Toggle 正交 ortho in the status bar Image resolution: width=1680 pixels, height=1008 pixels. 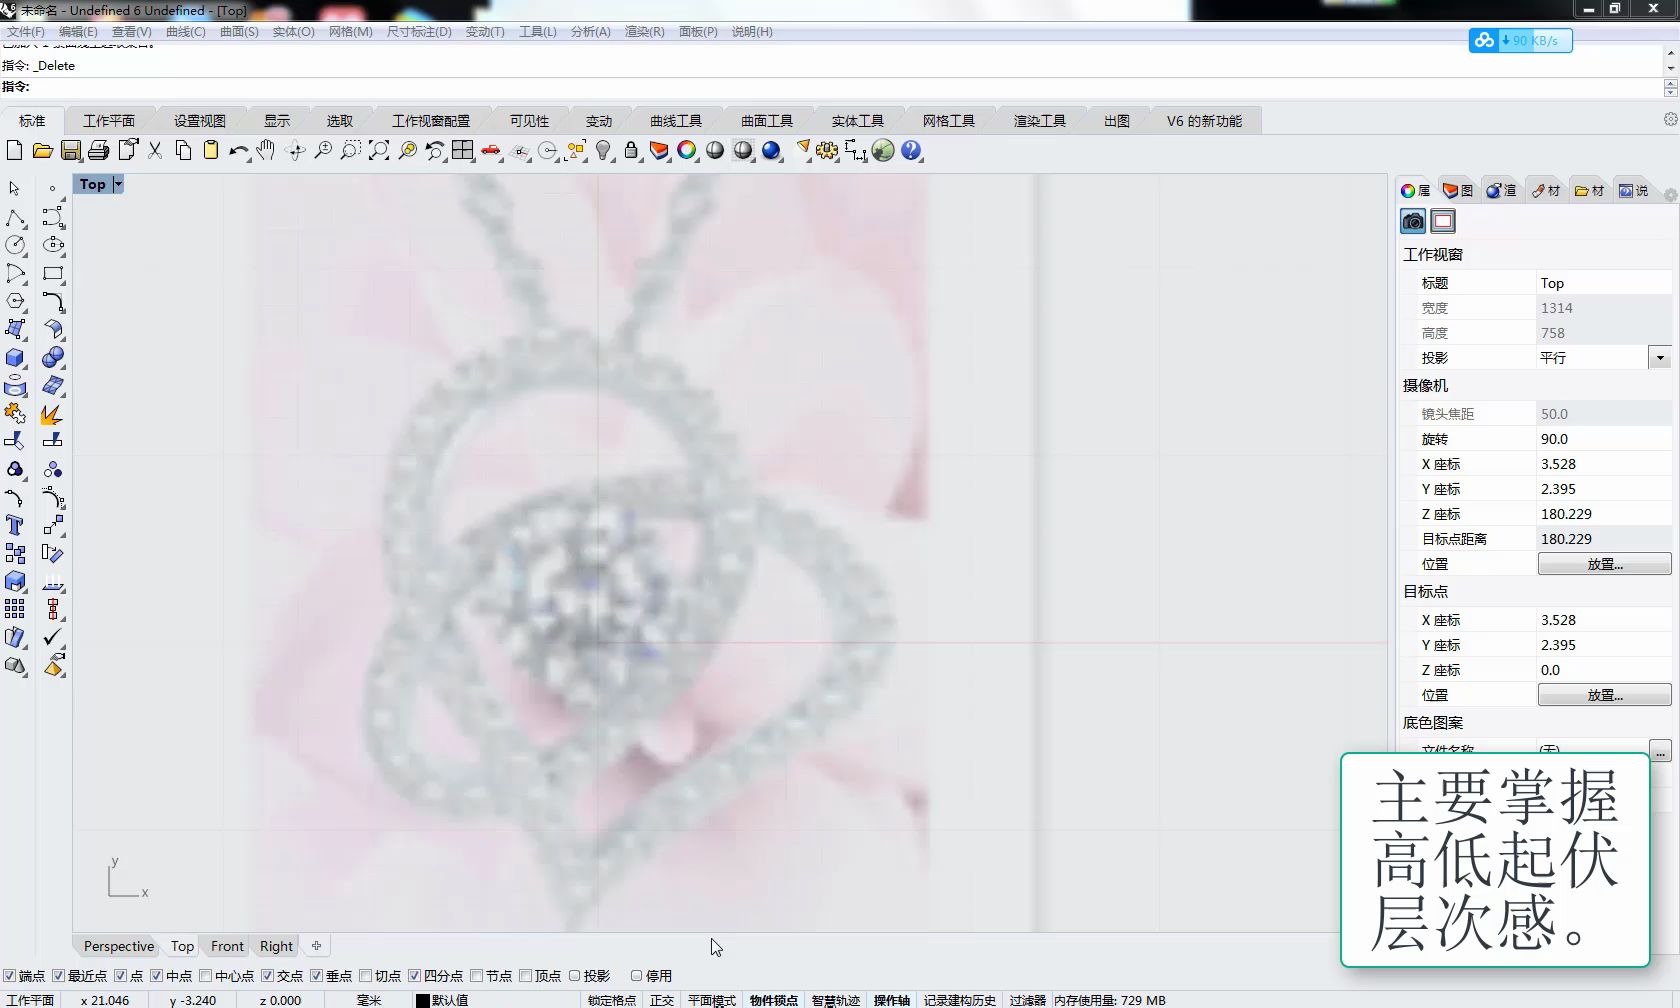pos(662,1000)
